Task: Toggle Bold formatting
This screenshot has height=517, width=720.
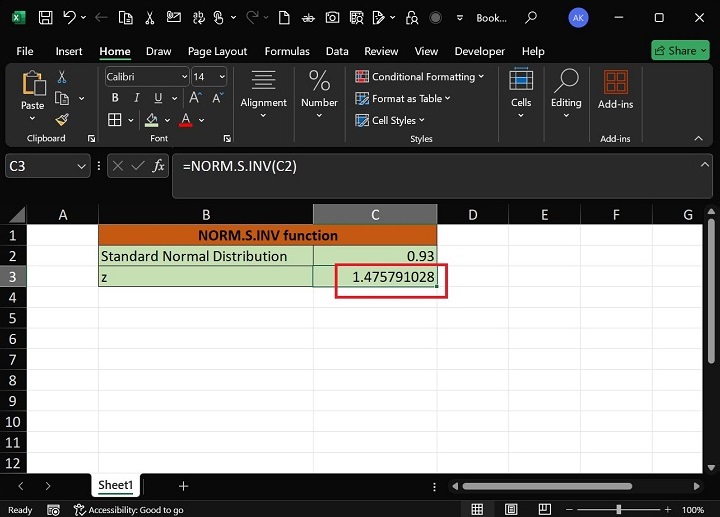Action: coord(115,98)
